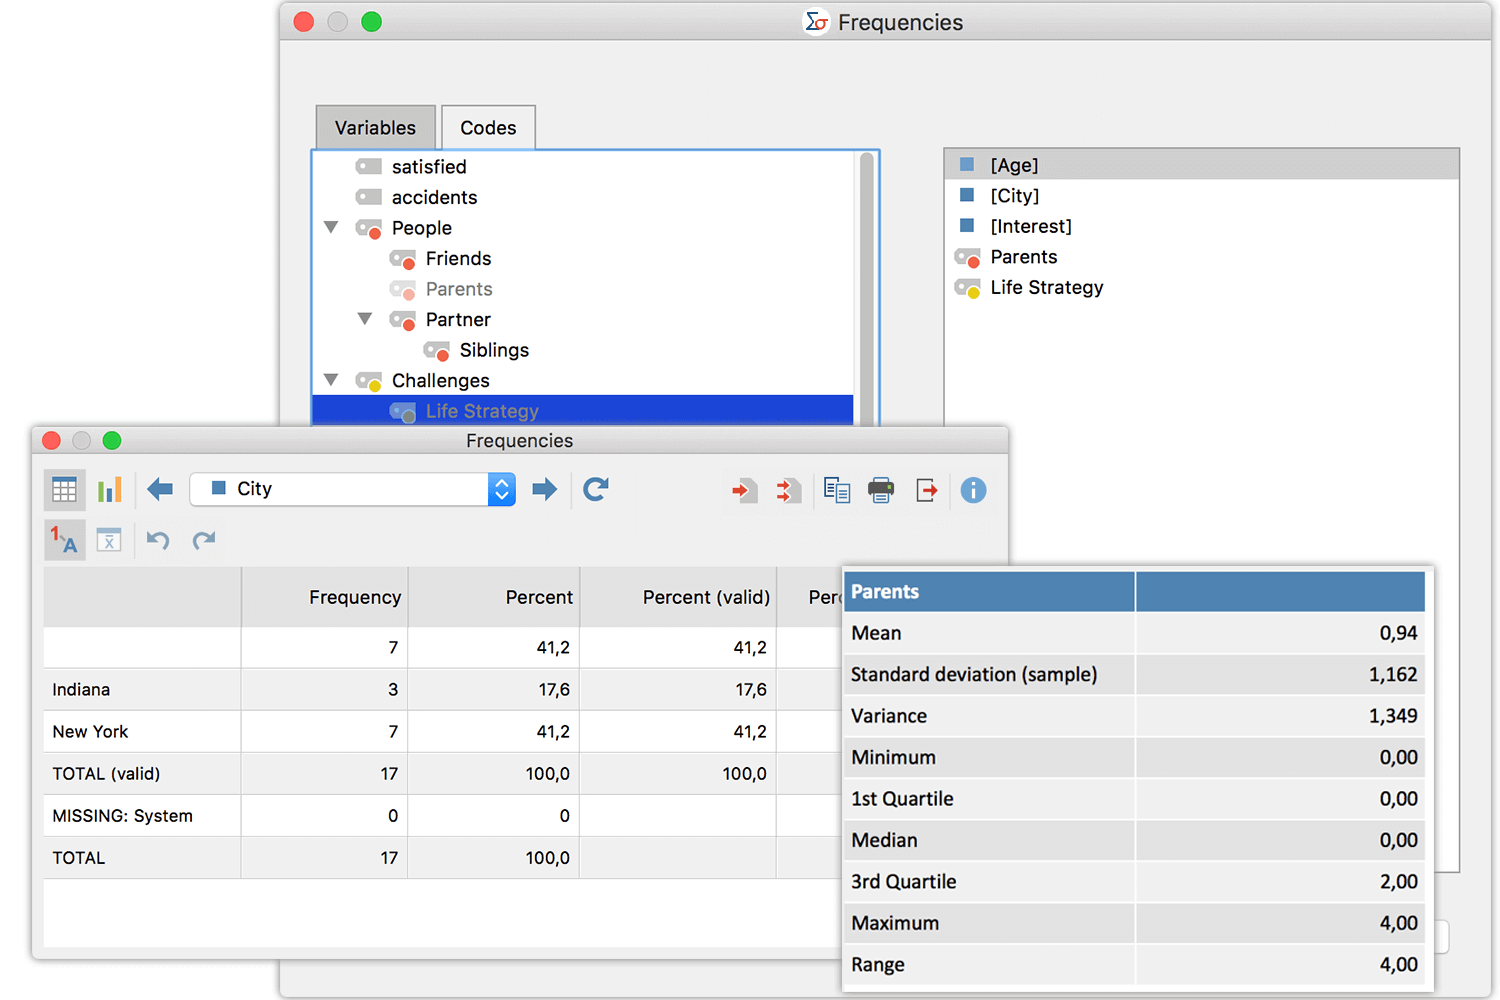The width and height of the screenshot is (1500, 1000).
Task: Click Standard deviation (sample) row
Action: 1135,675
